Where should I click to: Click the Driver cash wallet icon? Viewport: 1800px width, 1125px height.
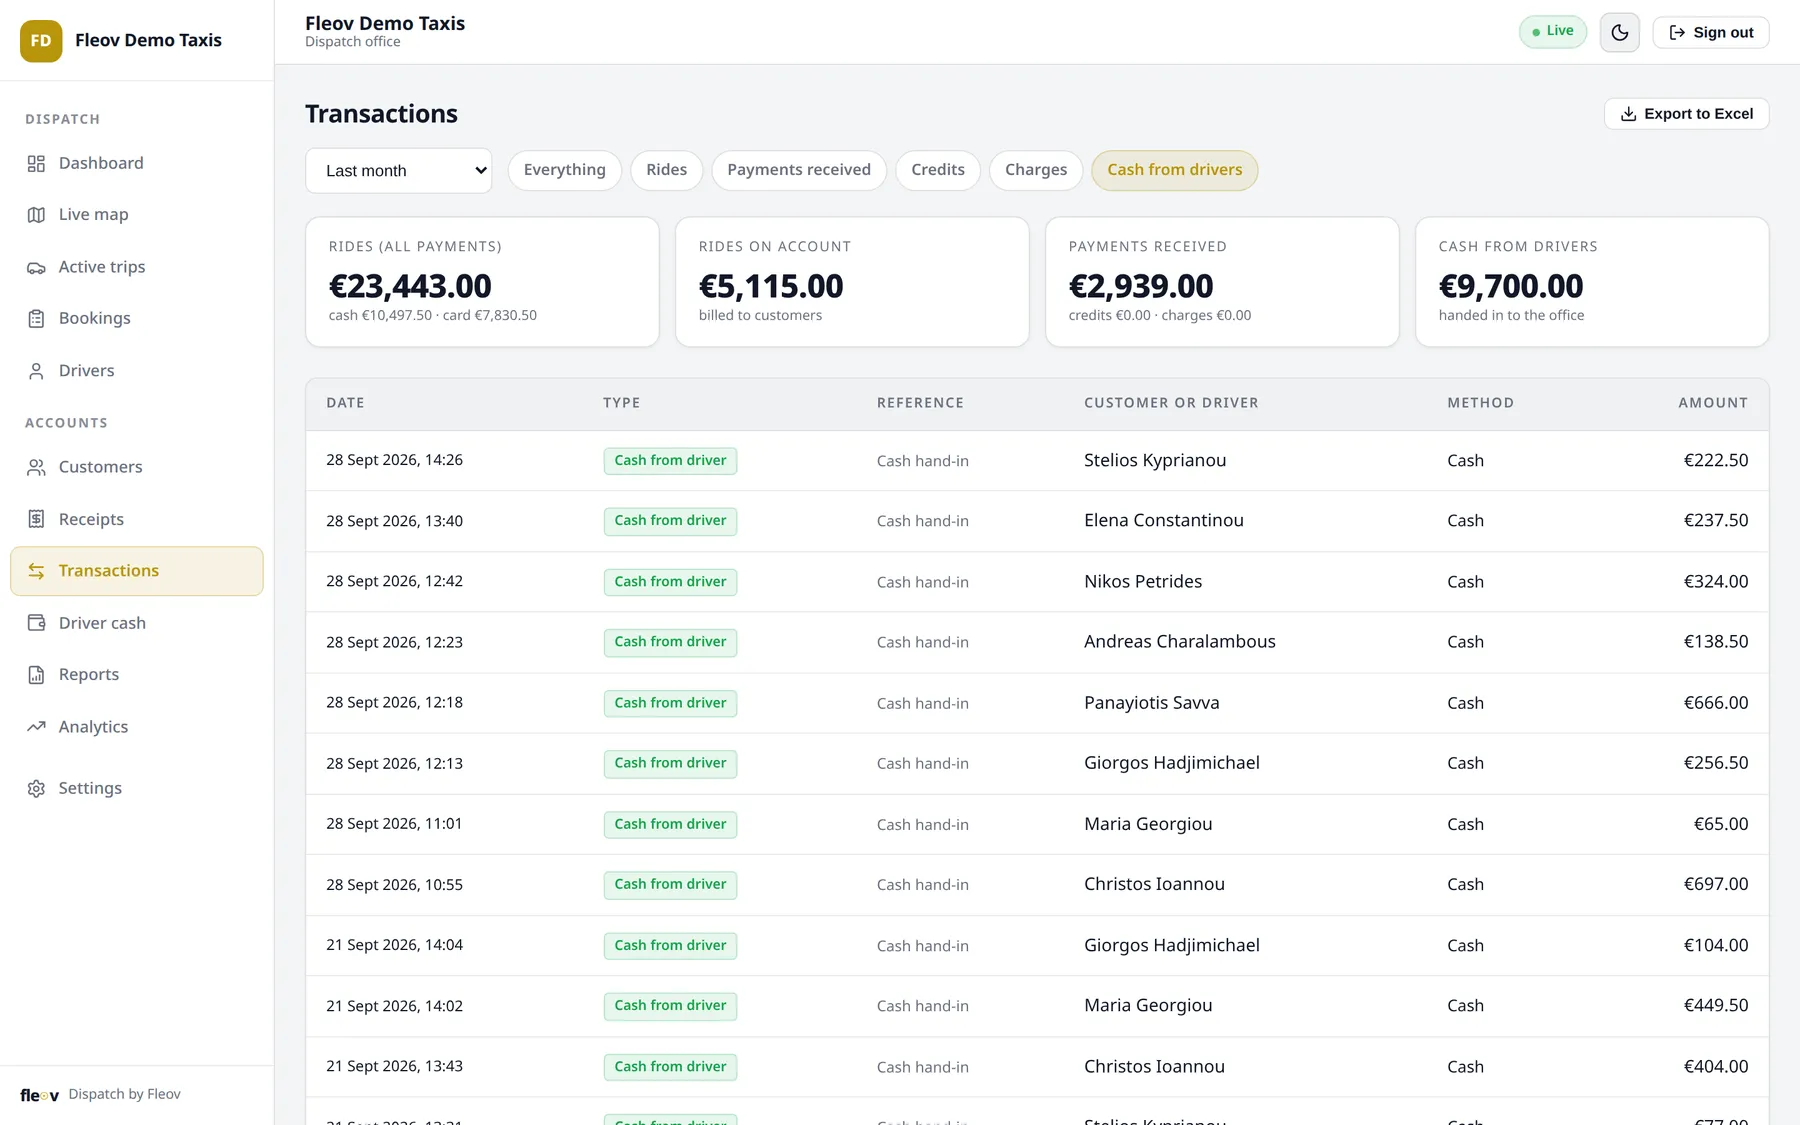point(36,623)
